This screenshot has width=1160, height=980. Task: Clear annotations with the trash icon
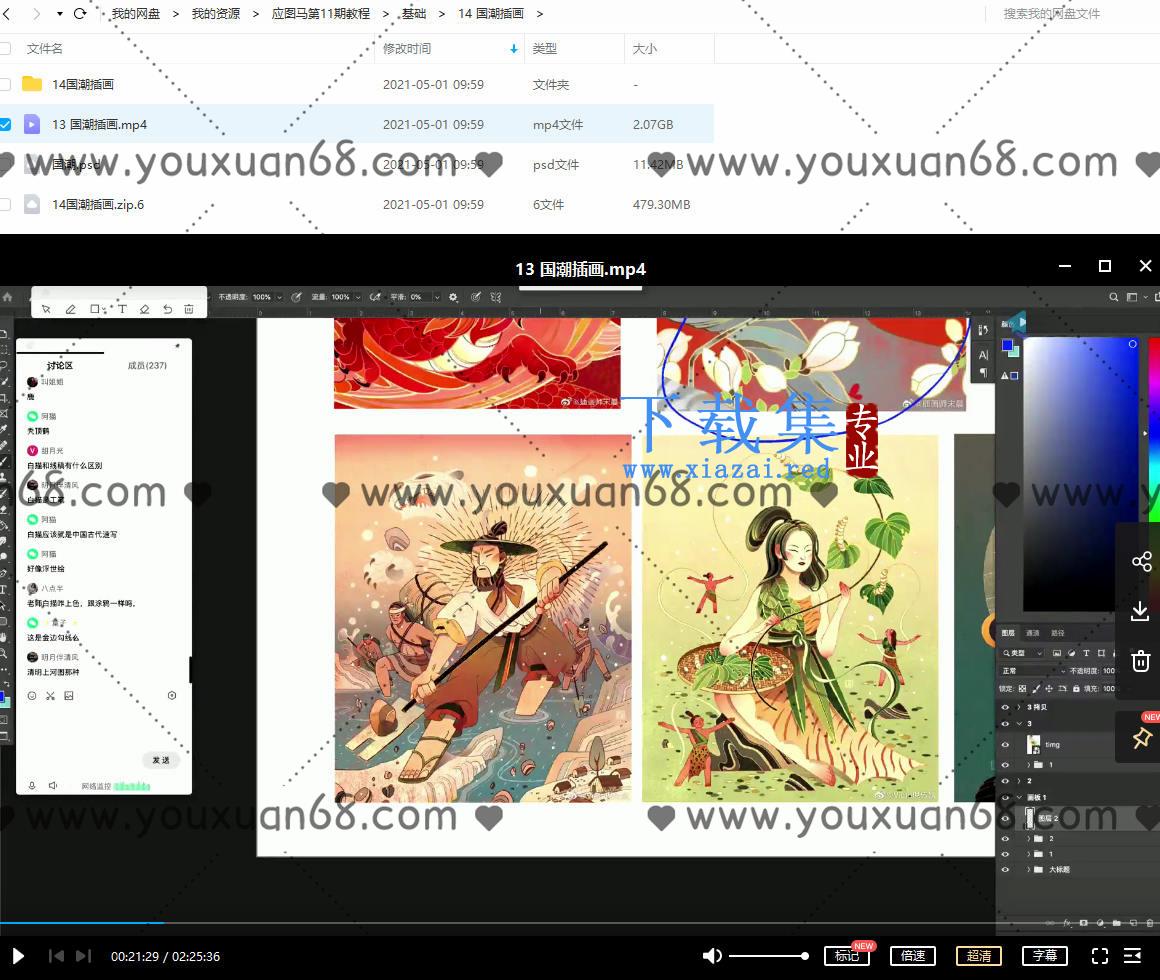[x=189, y=309]
